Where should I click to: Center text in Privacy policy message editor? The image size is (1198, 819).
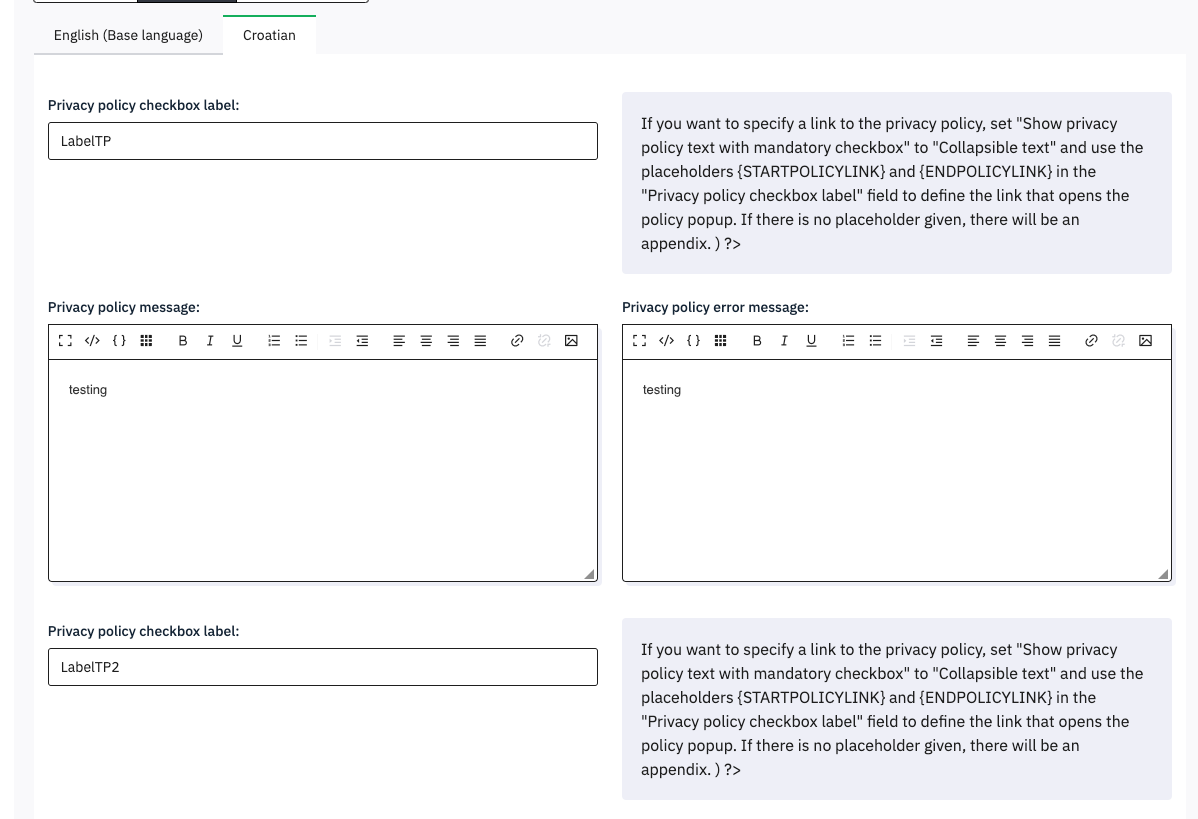426,341
